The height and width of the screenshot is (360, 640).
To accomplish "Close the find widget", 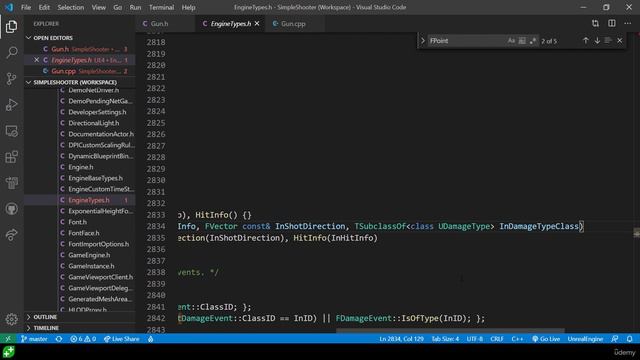I will tap(620, 40).
